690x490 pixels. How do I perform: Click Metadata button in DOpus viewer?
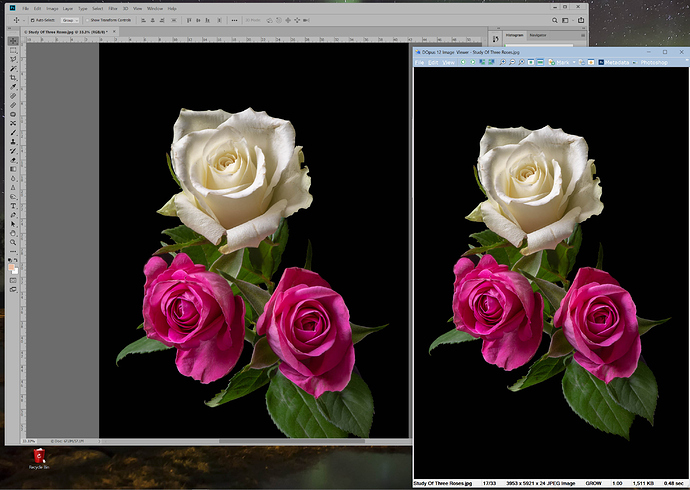(x=613, y=62)
